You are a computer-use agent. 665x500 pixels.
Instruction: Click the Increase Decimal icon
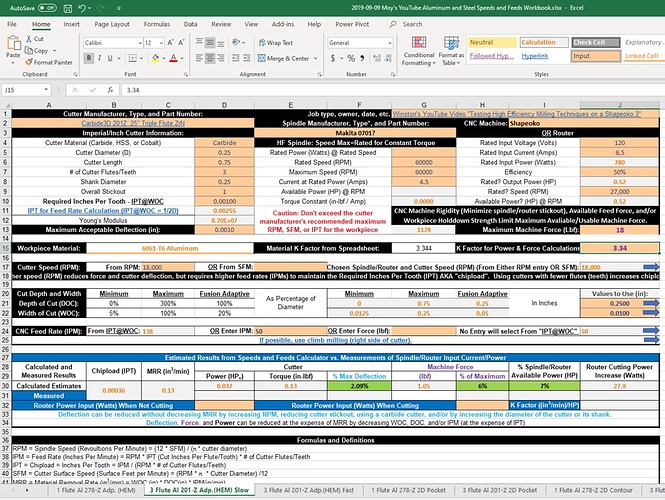377,58
